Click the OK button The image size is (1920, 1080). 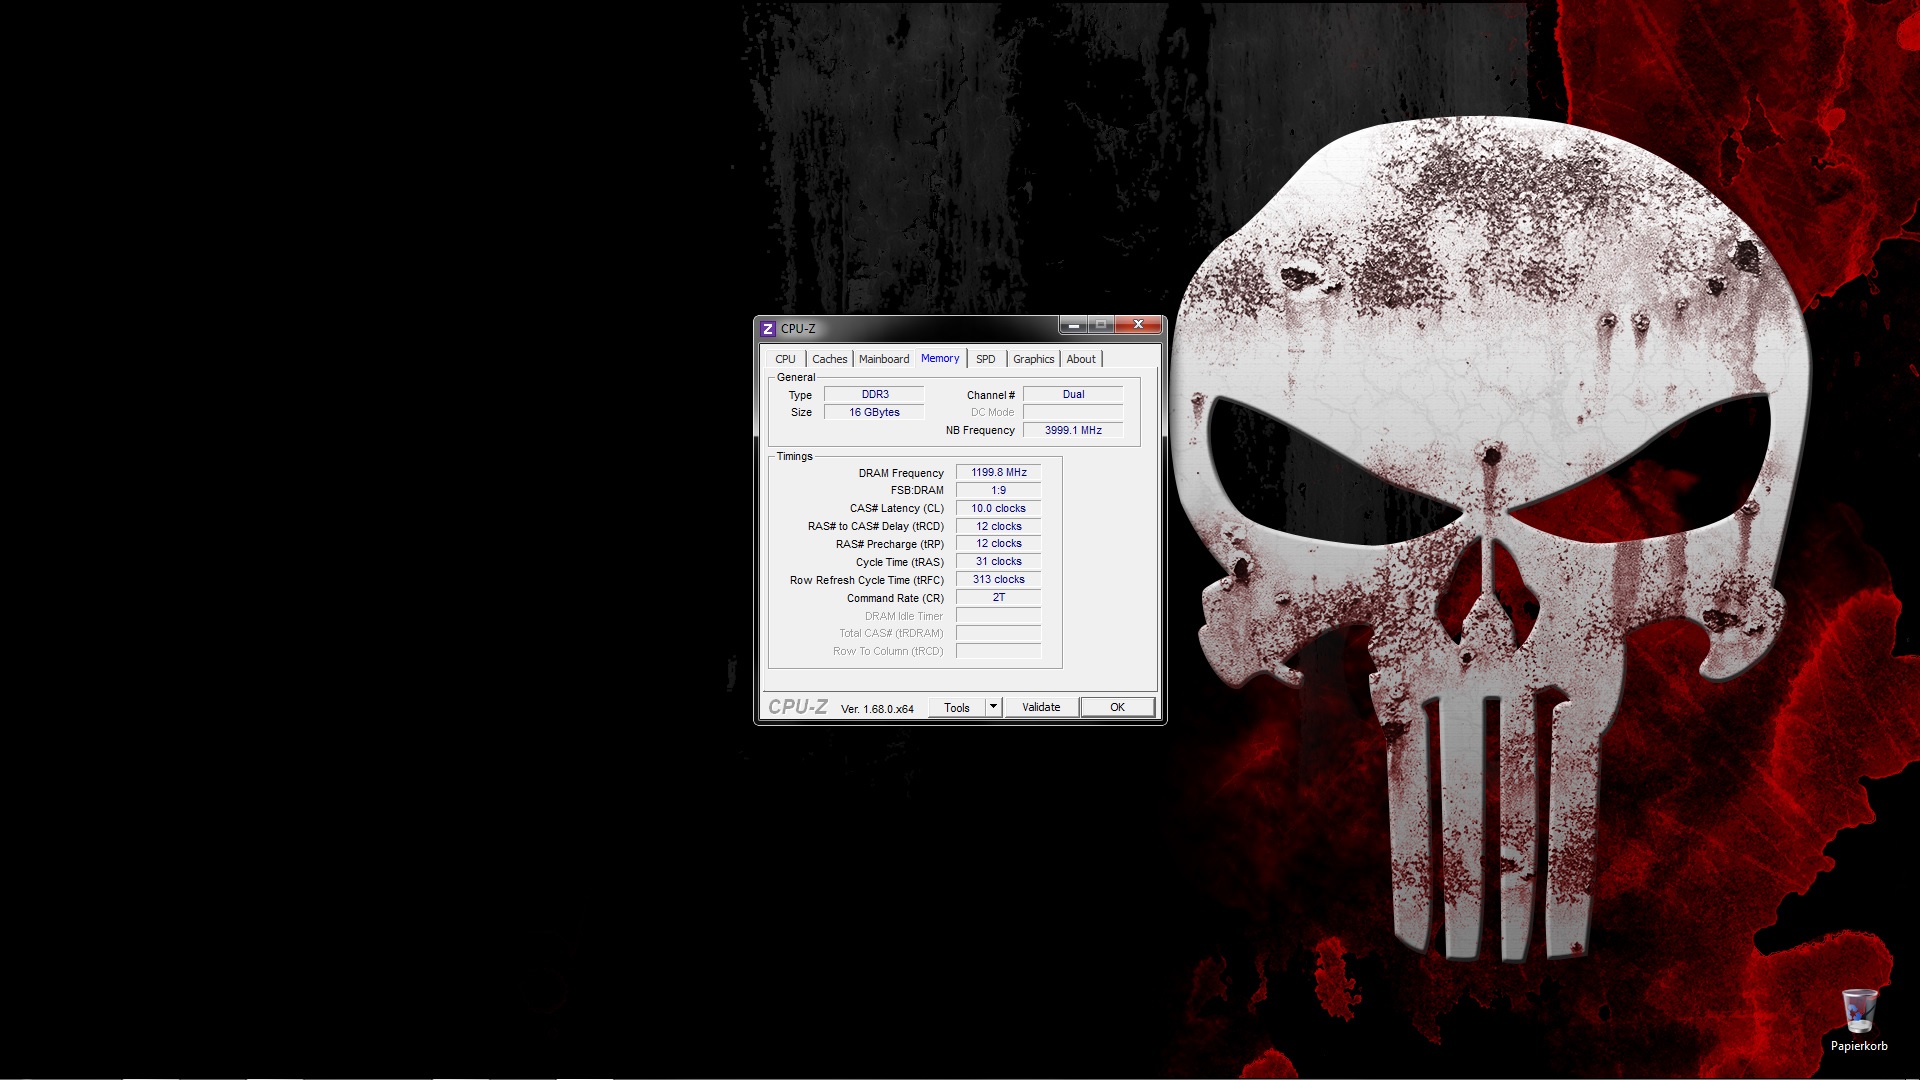click(1117, 707)
